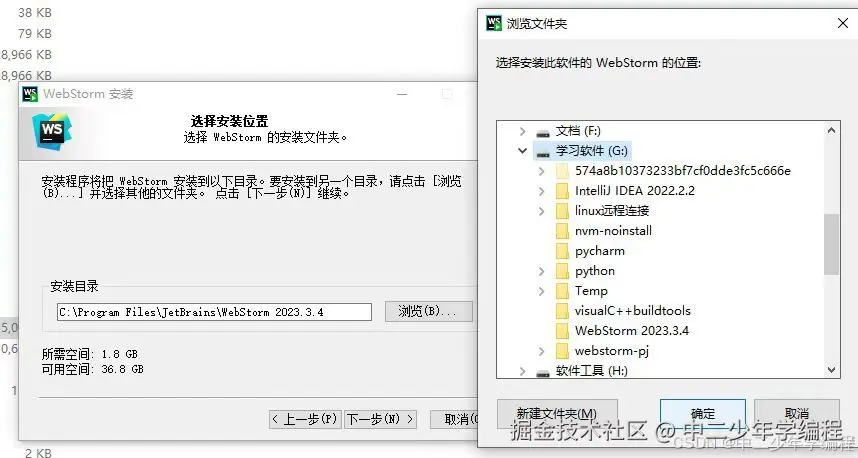Select the nvm-noinstall folder name
Screen dimensions: 858x458
pyautogui.click(x=613, y=231)
